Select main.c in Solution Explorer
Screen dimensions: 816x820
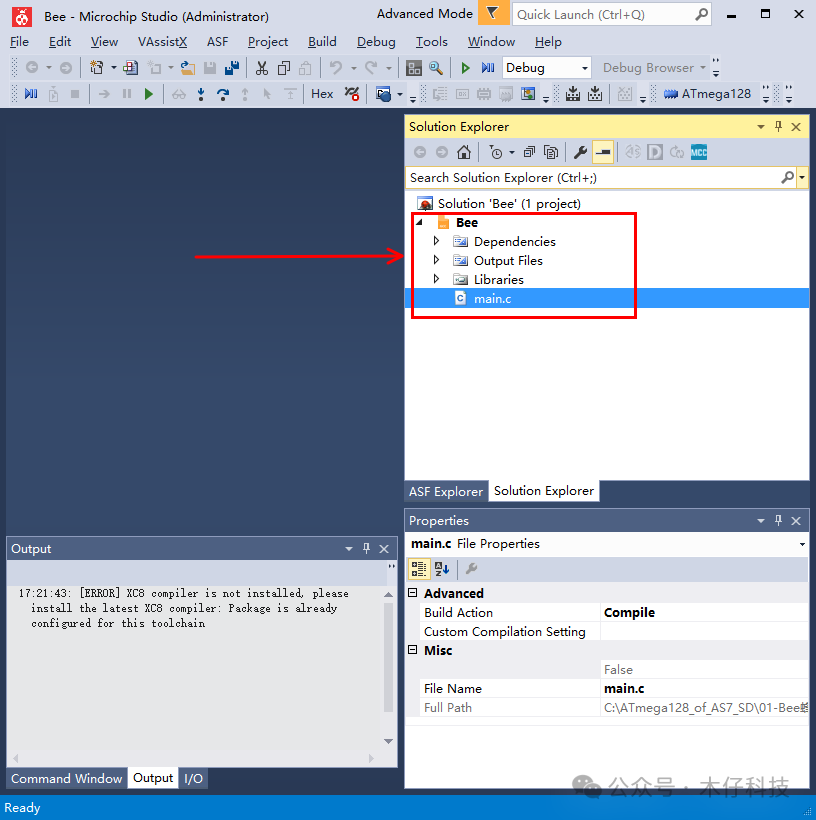pos(492,299)
